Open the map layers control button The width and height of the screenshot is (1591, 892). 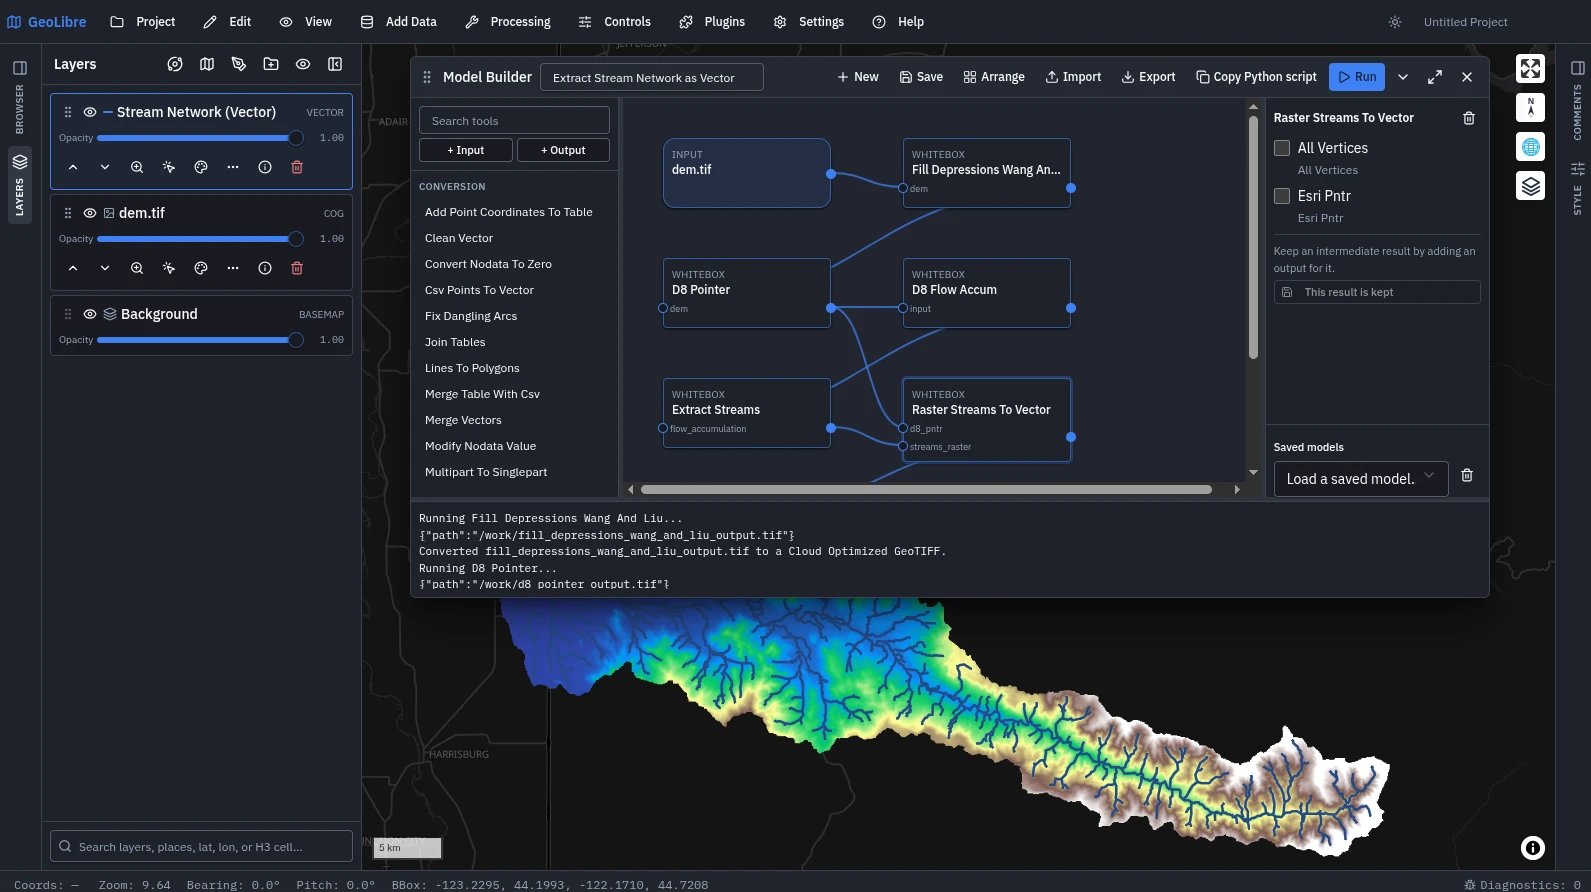click(1530, 186)
